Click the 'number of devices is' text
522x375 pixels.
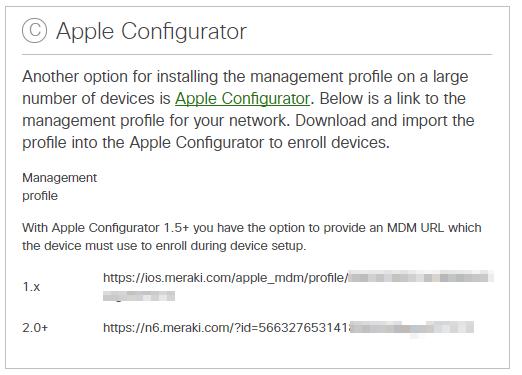point(96,99)
